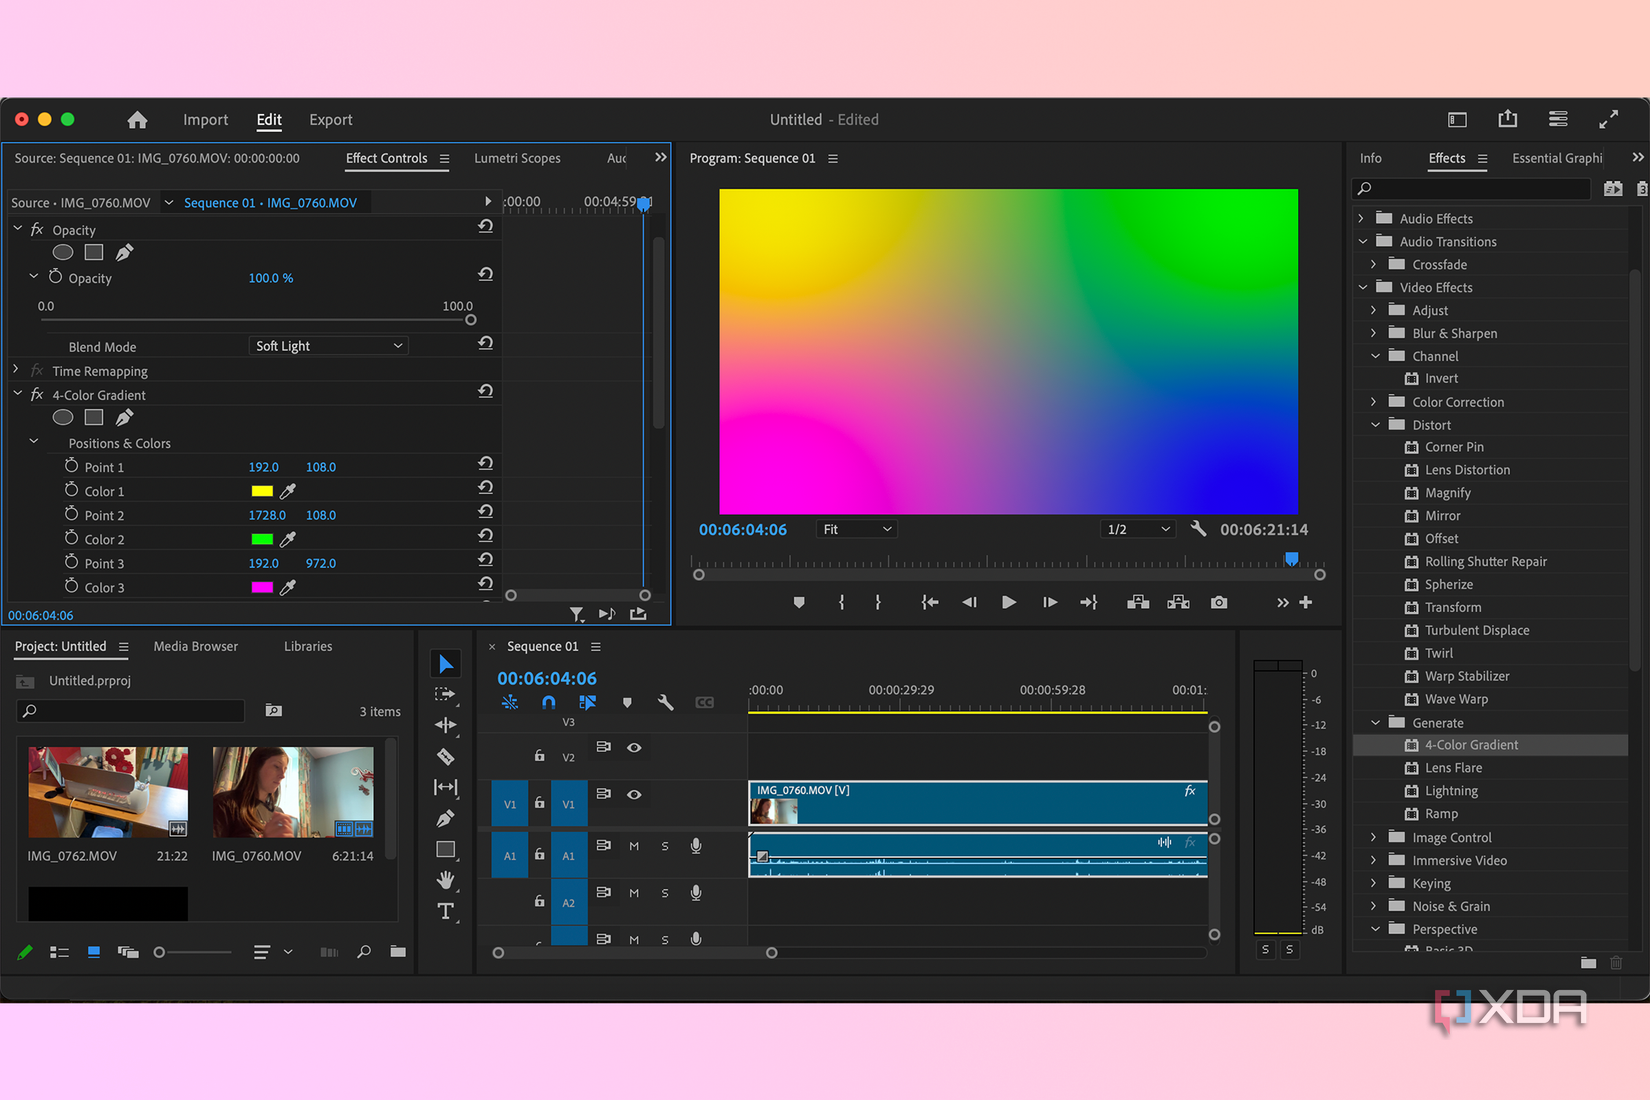Open timeline settings with the wrench icon
Viewport: 1650px width, 1100px height.
click(x=665, y=702)
